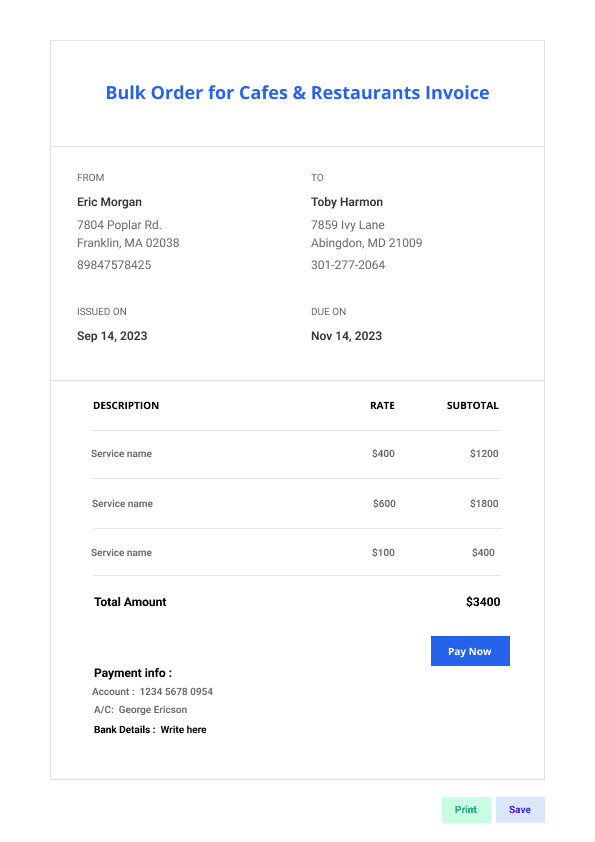Select the issued date Sep 14, 2023
This screenshot has width=595, height=842.
(x=112, y=336)
